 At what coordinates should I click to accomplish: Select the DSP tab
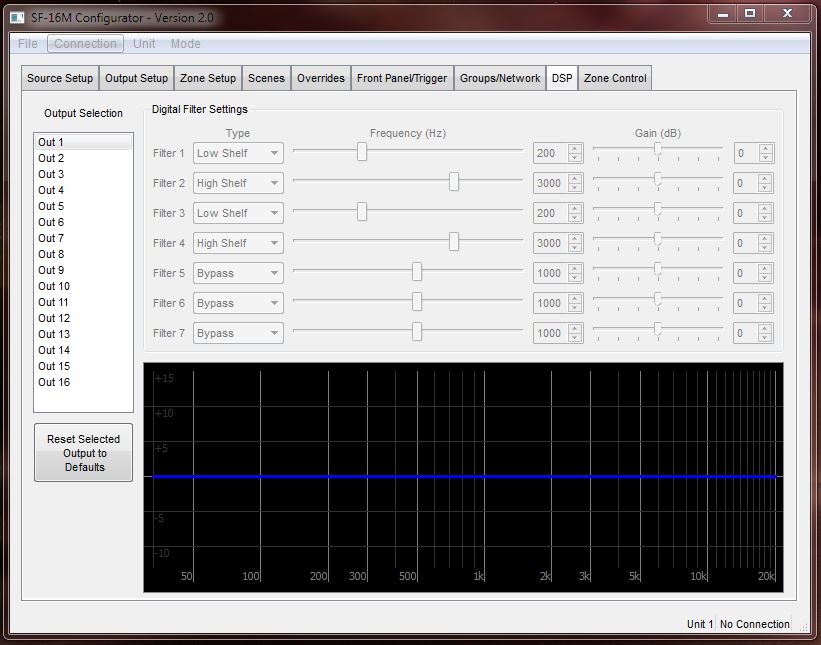pos(562,78)
